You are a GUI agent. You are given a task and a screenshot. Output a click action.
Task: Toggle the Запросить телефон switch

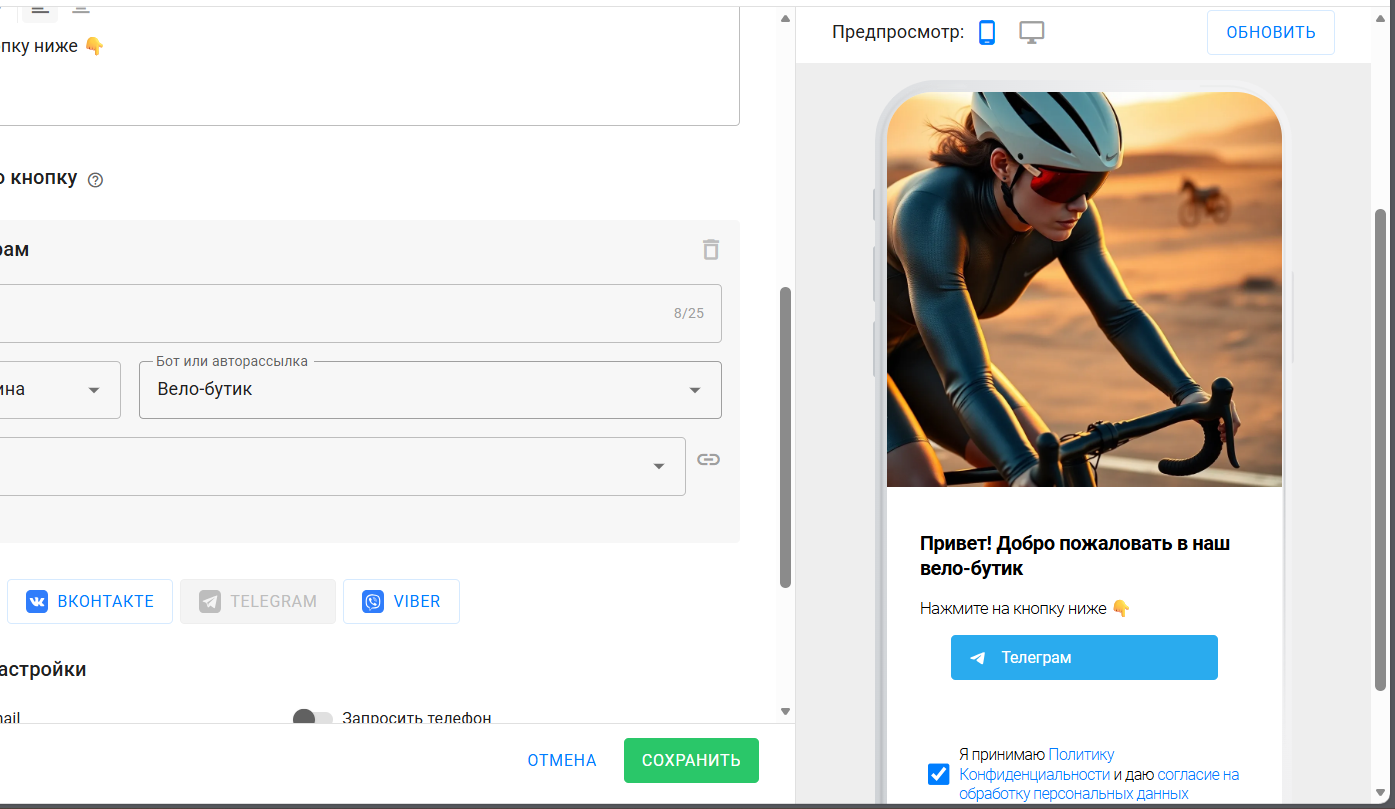(x=312, y=718)
